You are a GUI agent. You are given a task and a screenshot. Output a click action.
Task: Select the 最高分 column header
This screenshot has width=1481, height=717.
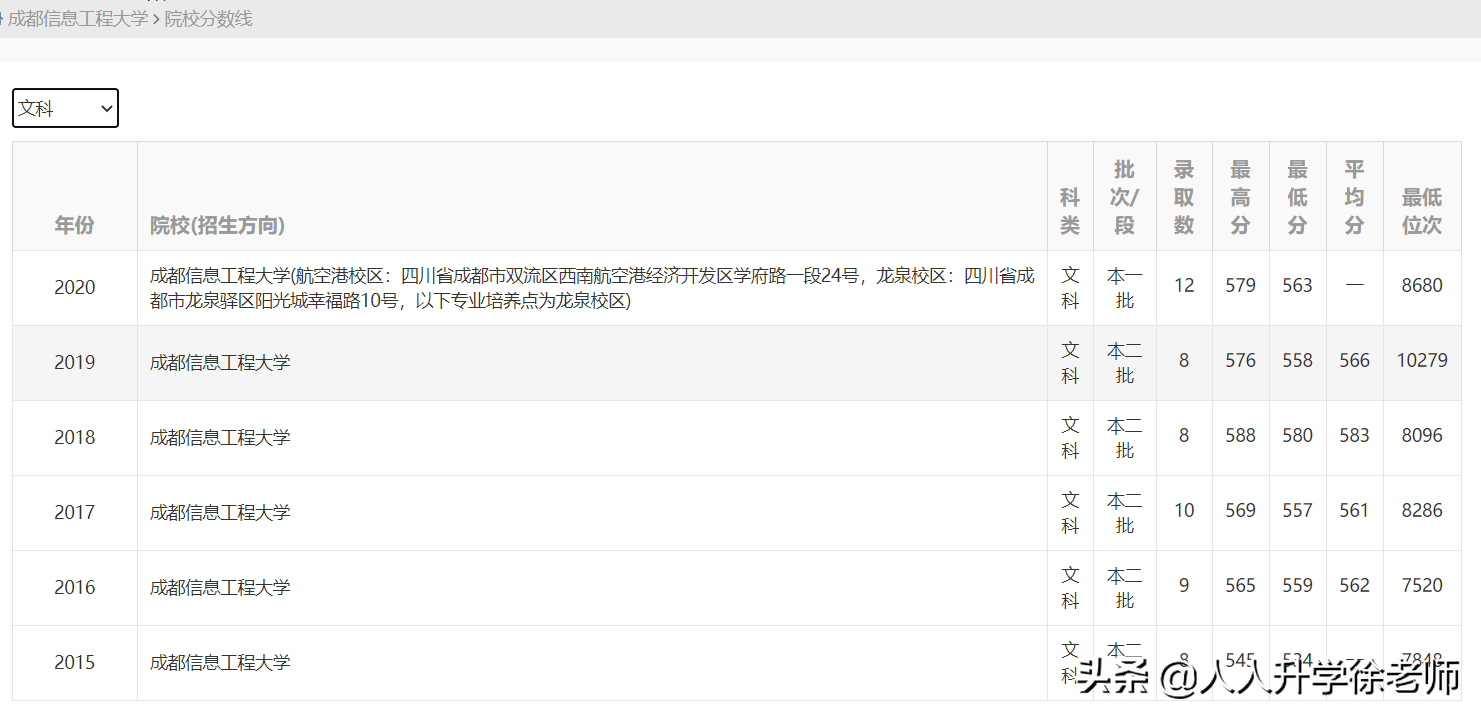point(1240,197)
